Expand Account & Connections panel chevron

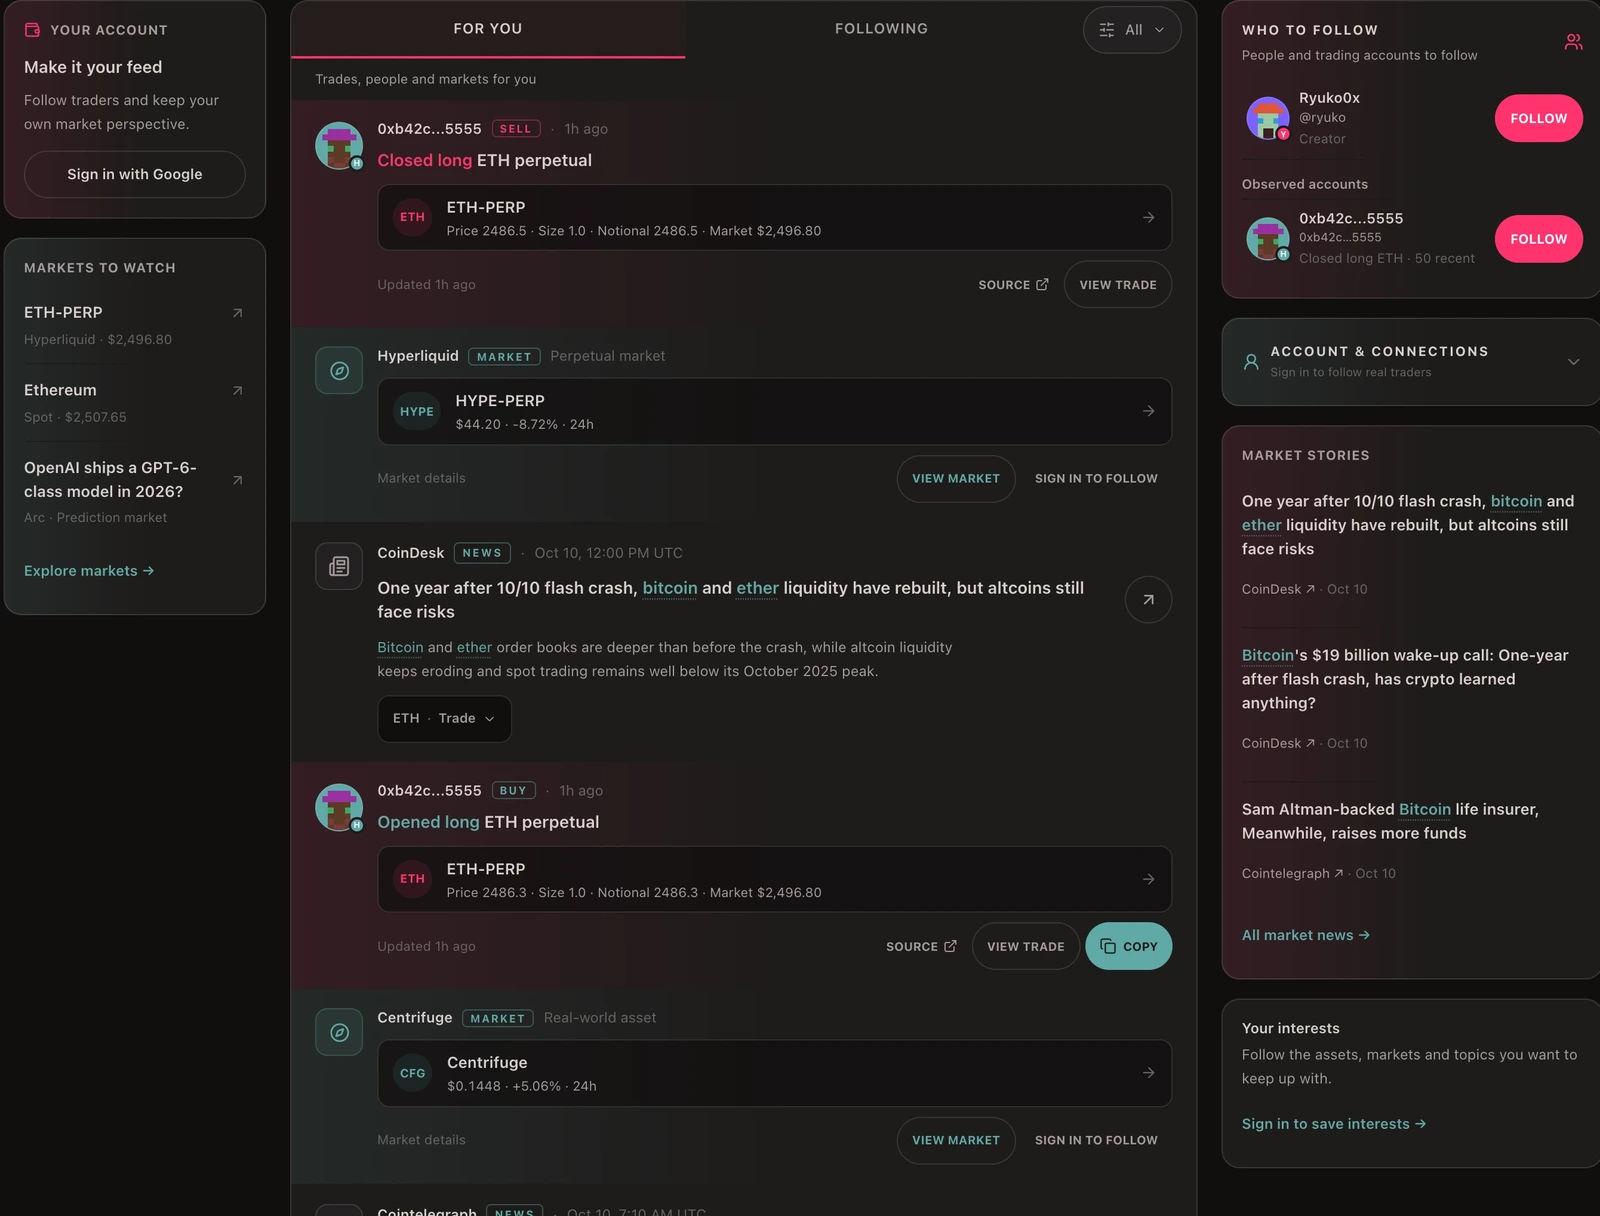[1573, 362]
